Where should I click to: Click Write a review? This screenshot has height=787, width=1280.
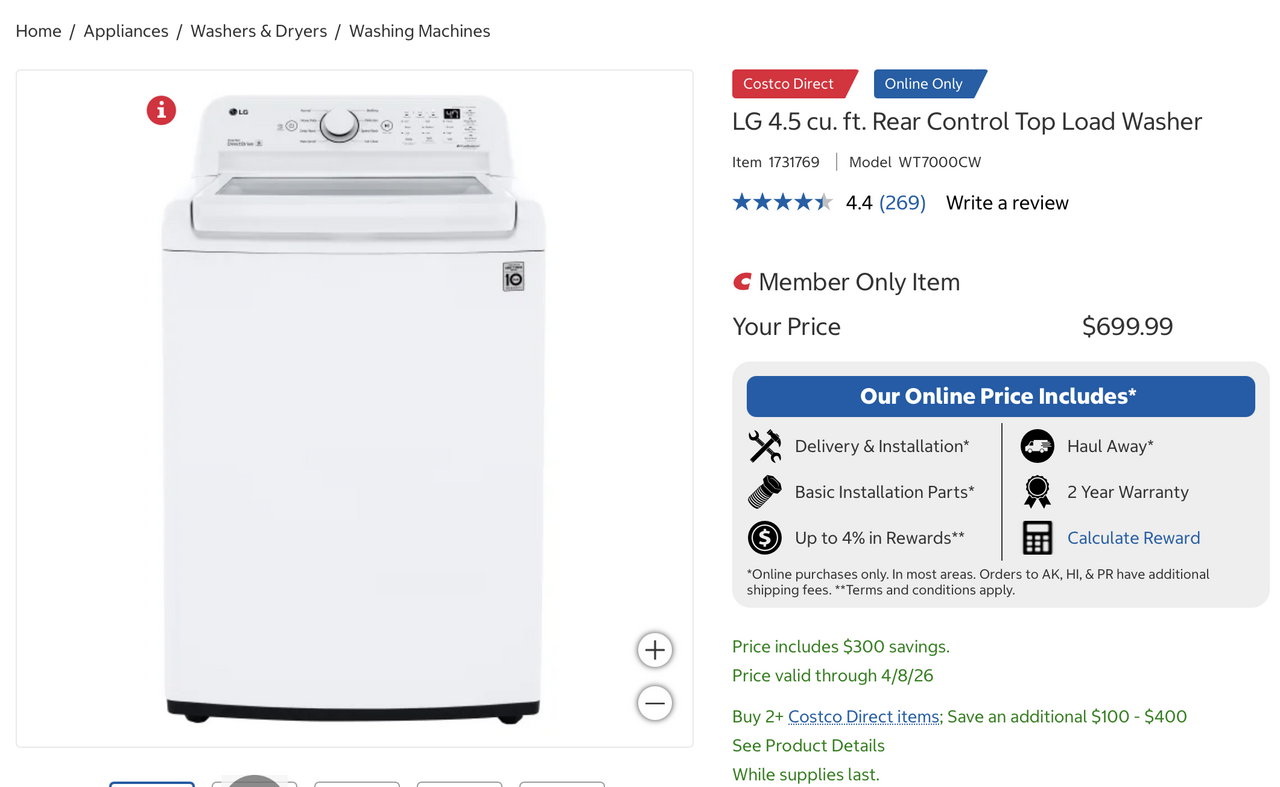click(1007, 203)
